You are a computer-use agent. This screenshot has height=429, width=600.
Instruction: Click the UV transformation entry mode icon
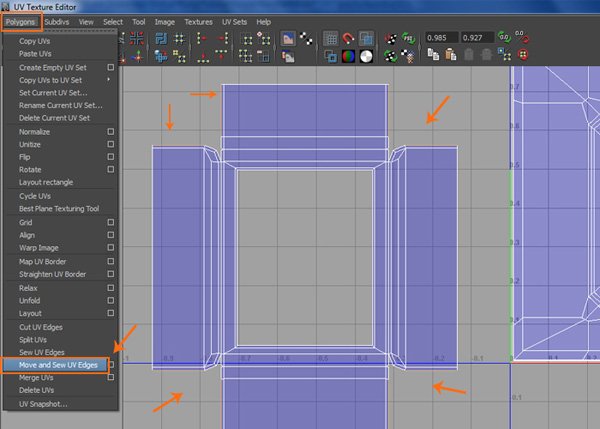point(523,38)
